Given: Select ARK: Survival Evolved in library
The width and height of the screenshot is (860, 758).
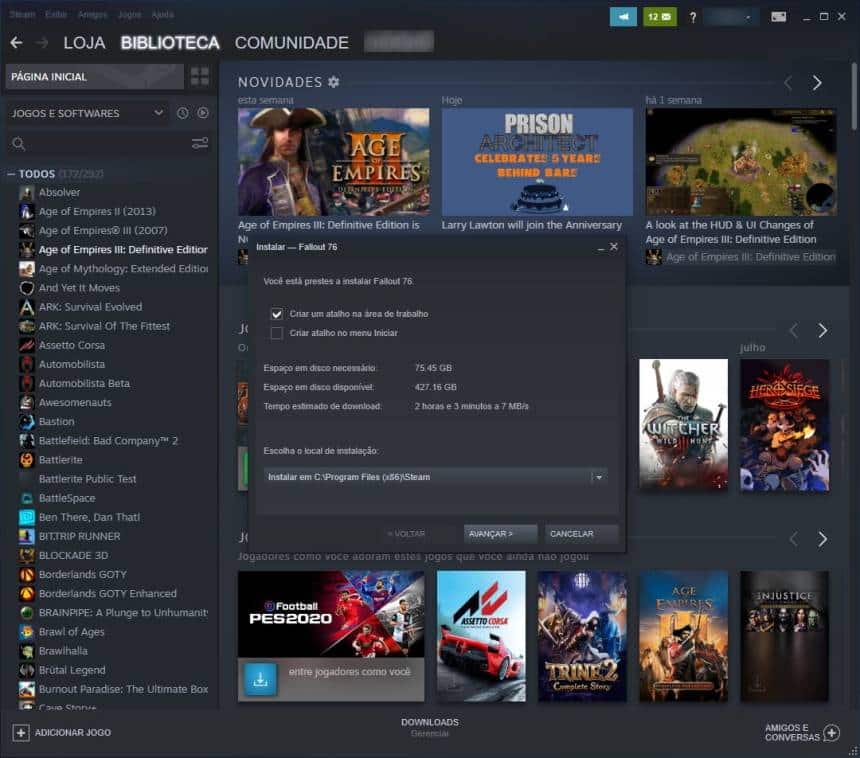Looking at the screenshot, I should coord(90,307).
